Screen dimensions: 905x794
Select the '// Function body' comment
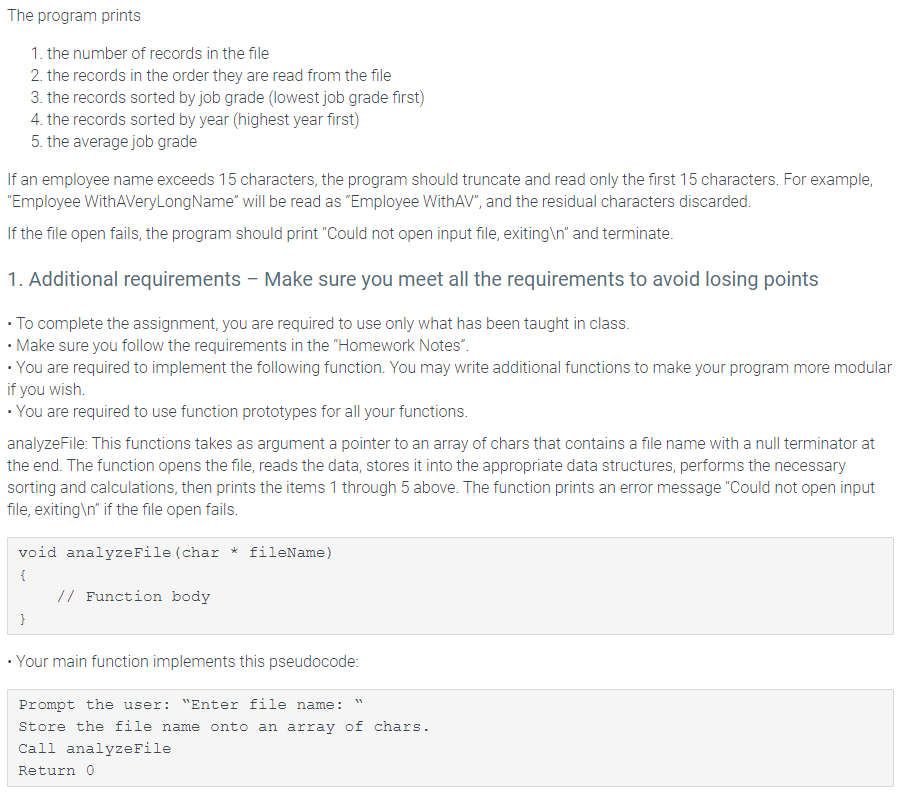pos(135,596)
